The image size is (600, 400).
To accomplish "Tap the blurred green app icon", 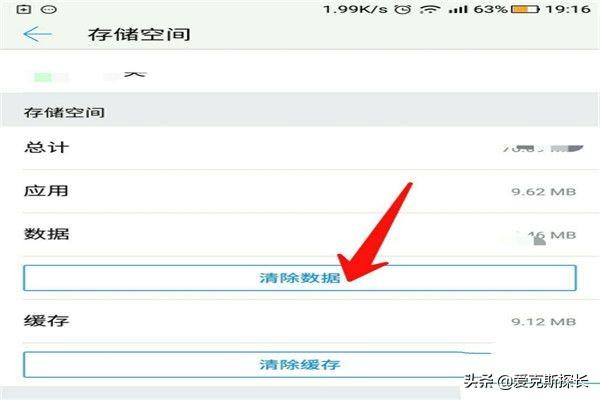I will tap(43, 77).
